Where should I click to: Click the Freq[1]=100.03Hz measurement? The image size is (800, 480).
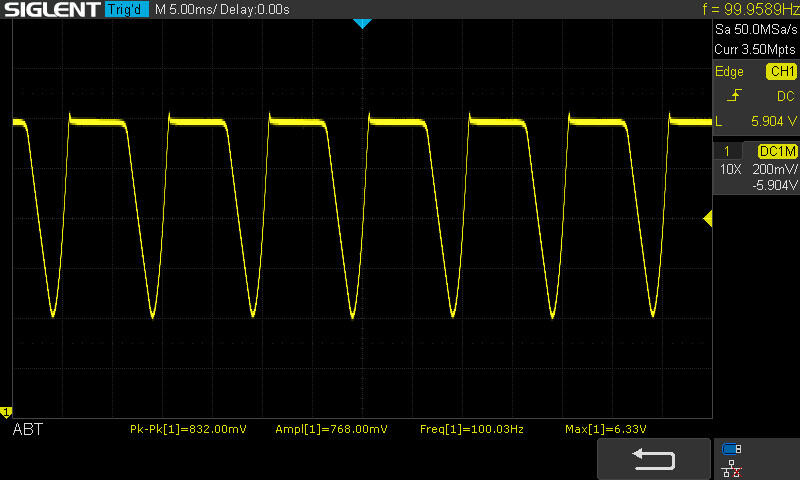472,429
